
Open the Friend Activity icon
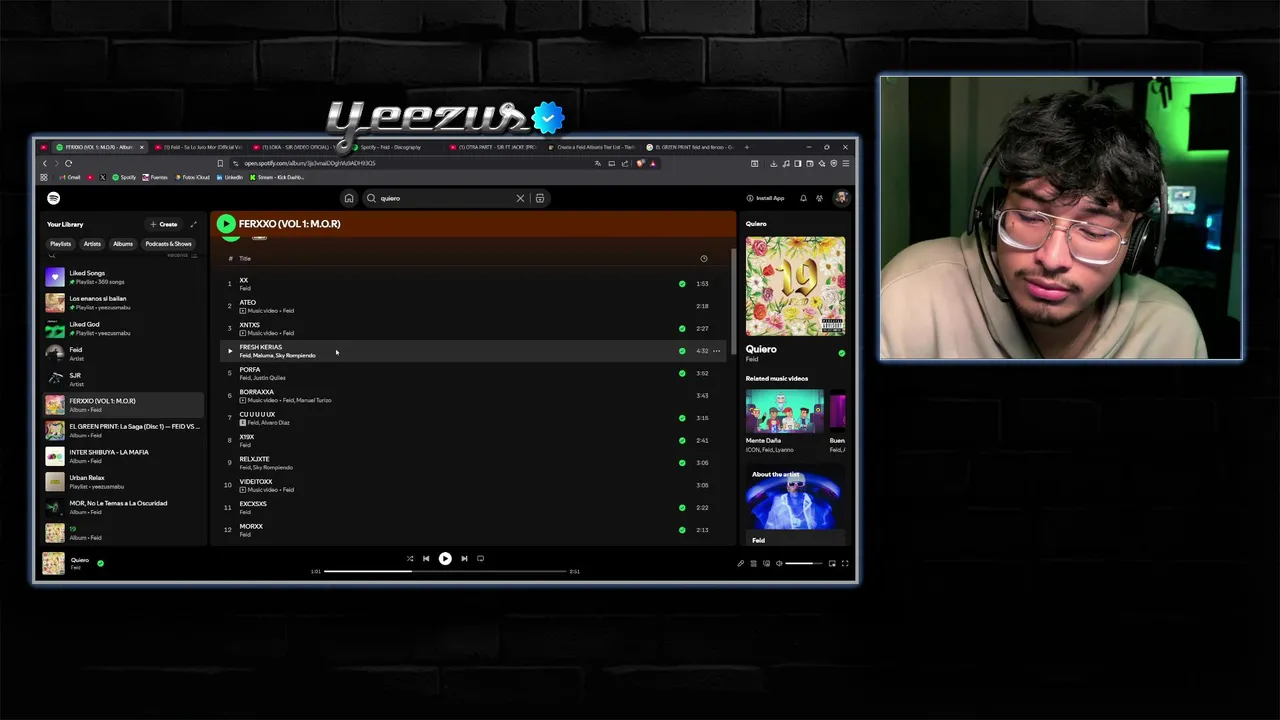[820, 198]
